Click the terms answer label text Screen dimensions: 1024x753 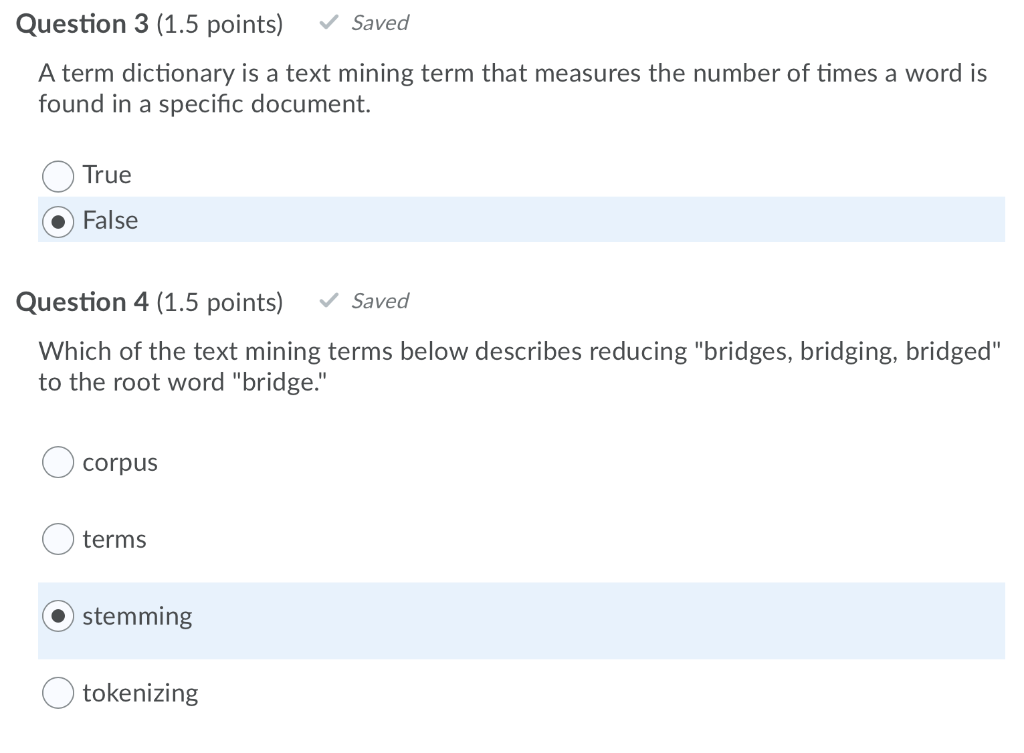tap(115, 539)
